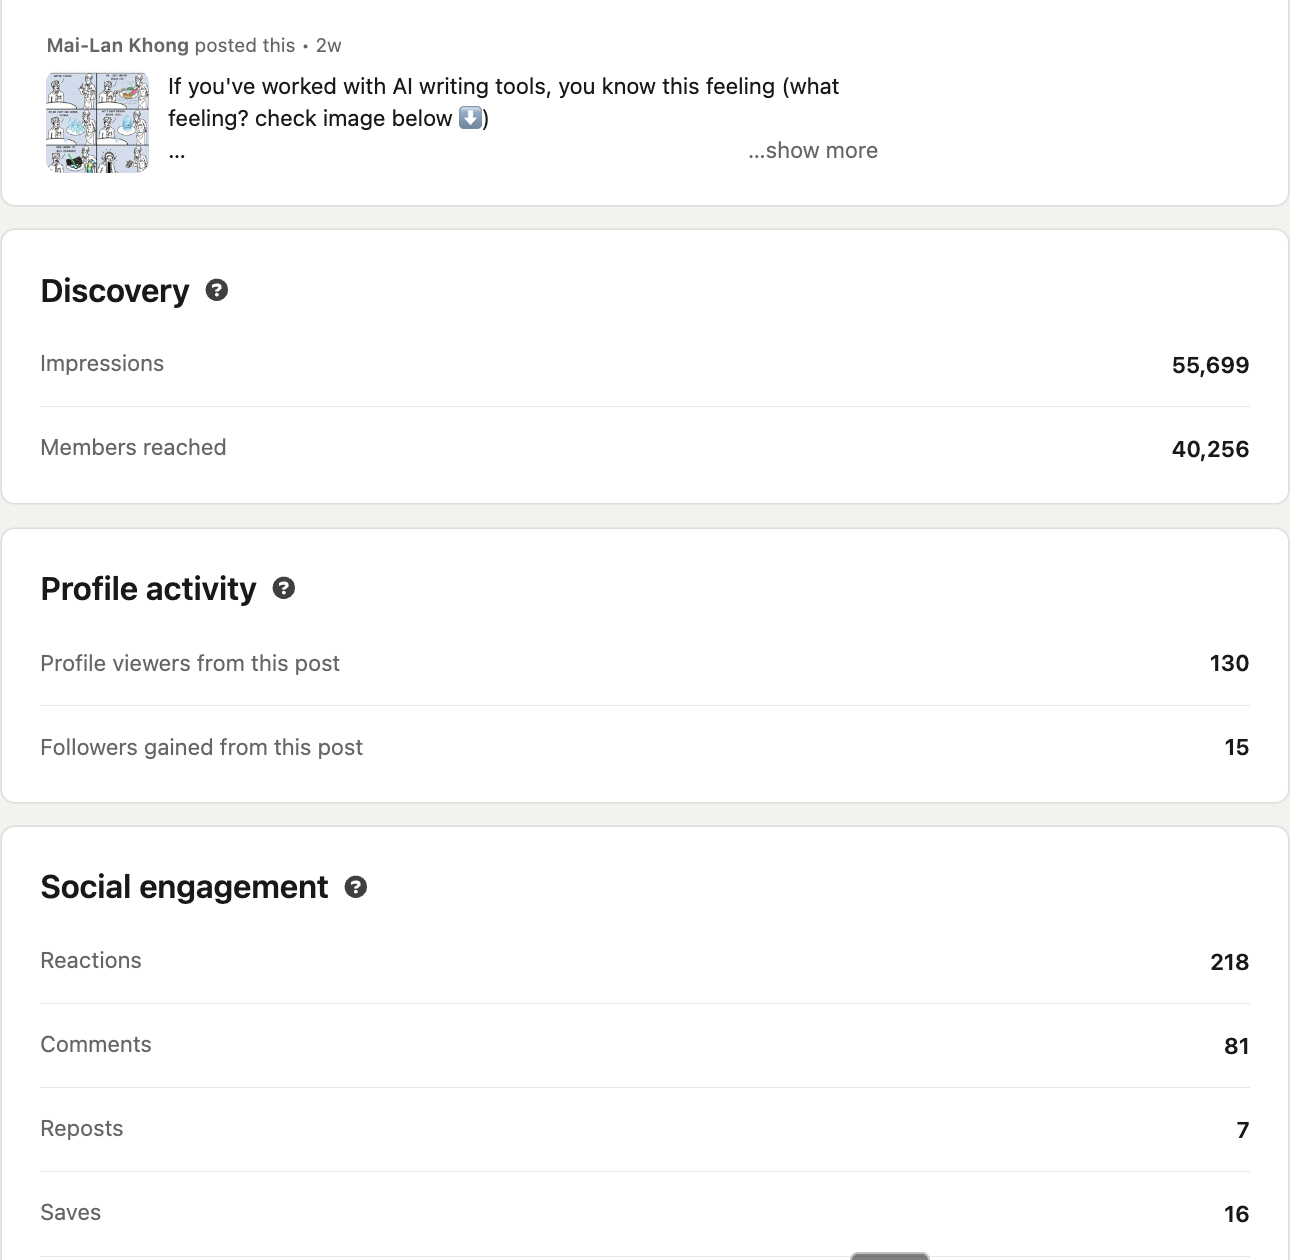View the Reactions count 218
This screenshot has width=1290, height=1260.
[1228, 961]
